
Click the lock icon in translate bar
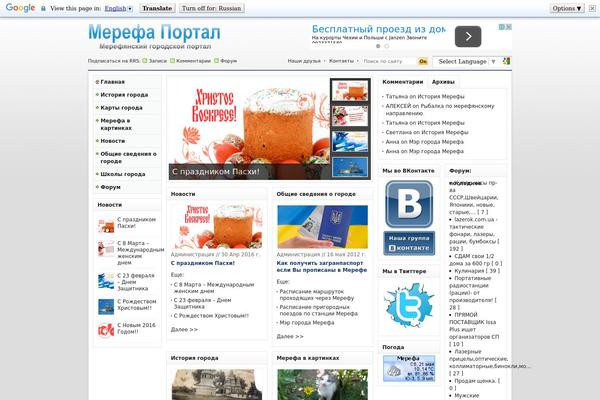click(43, 8)
